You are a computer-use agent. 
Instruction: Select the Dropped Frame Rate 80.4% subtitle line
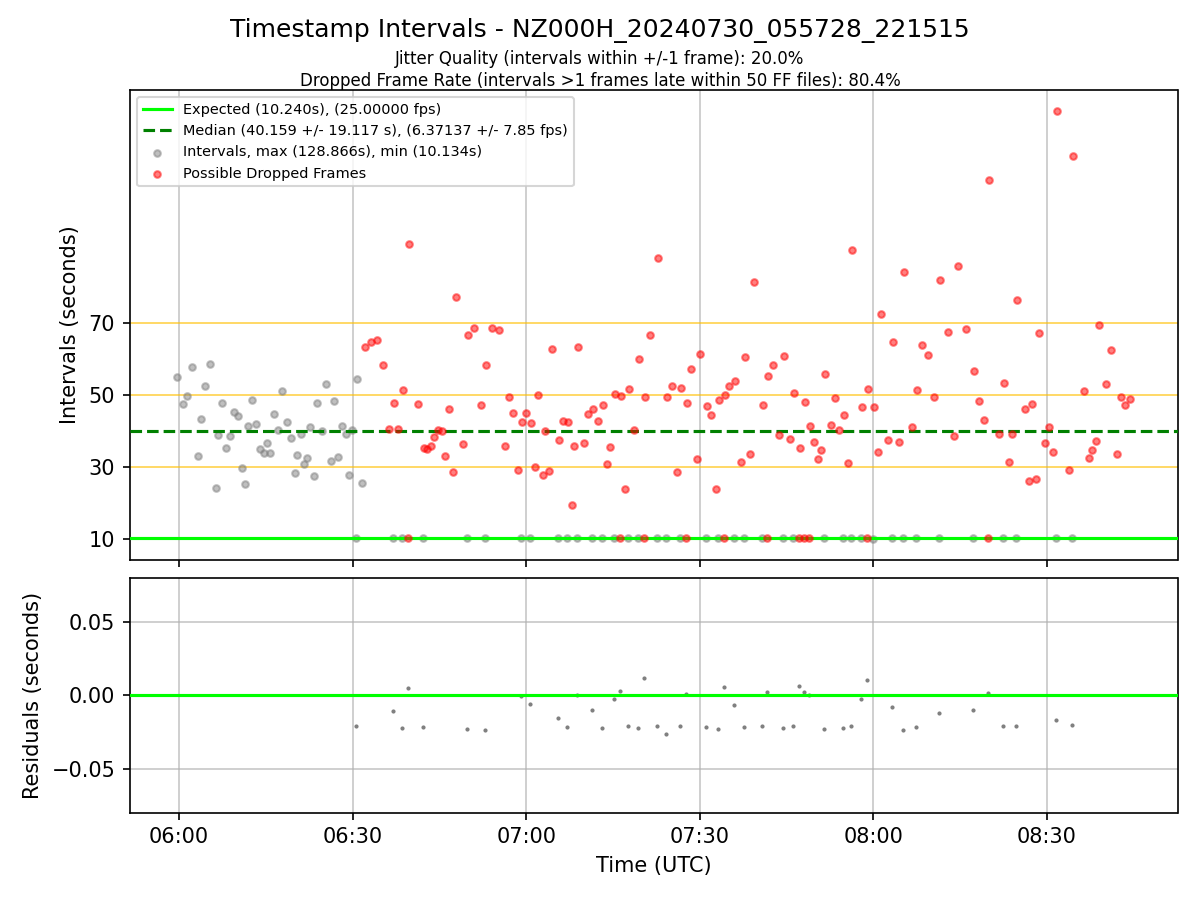tap(600, 80)
